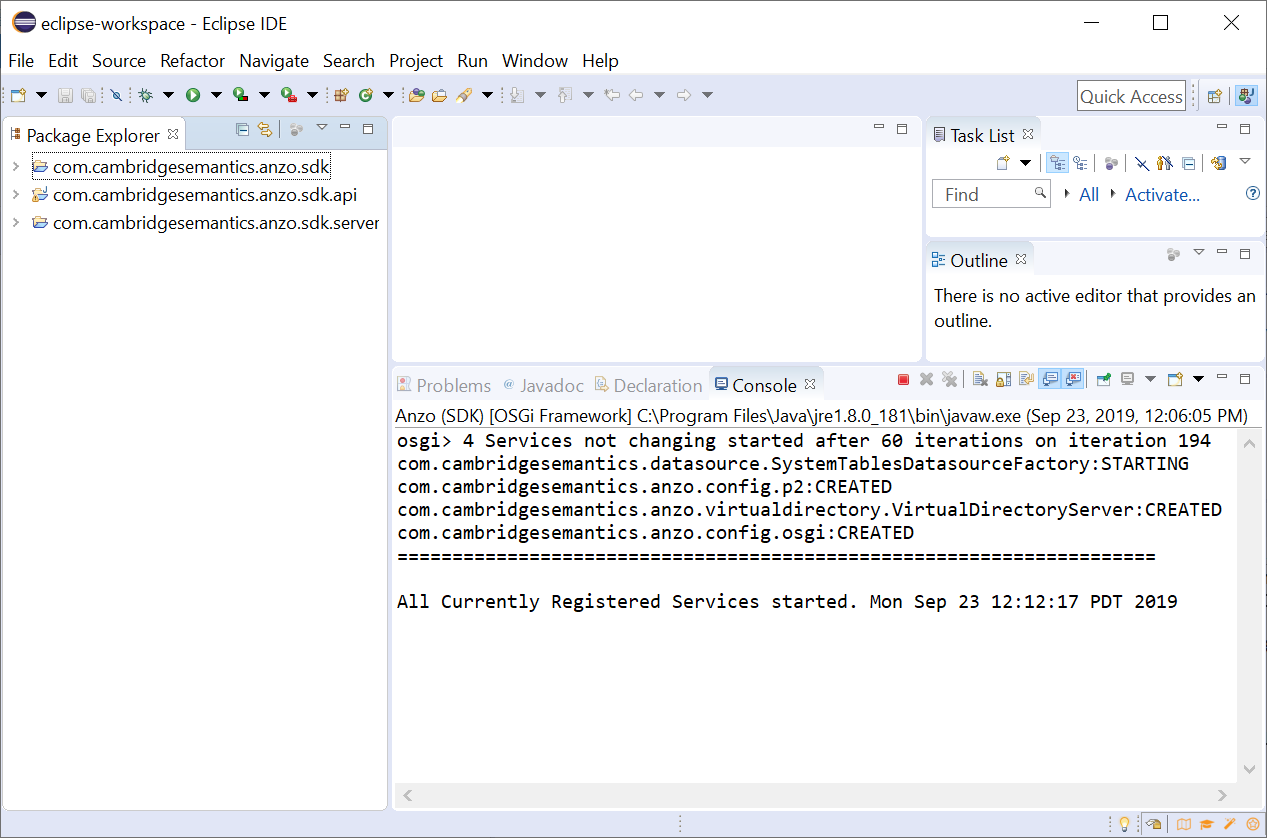Toggle Scroll Lock in Console toolbar
1267x838 pixels.
1003,379
